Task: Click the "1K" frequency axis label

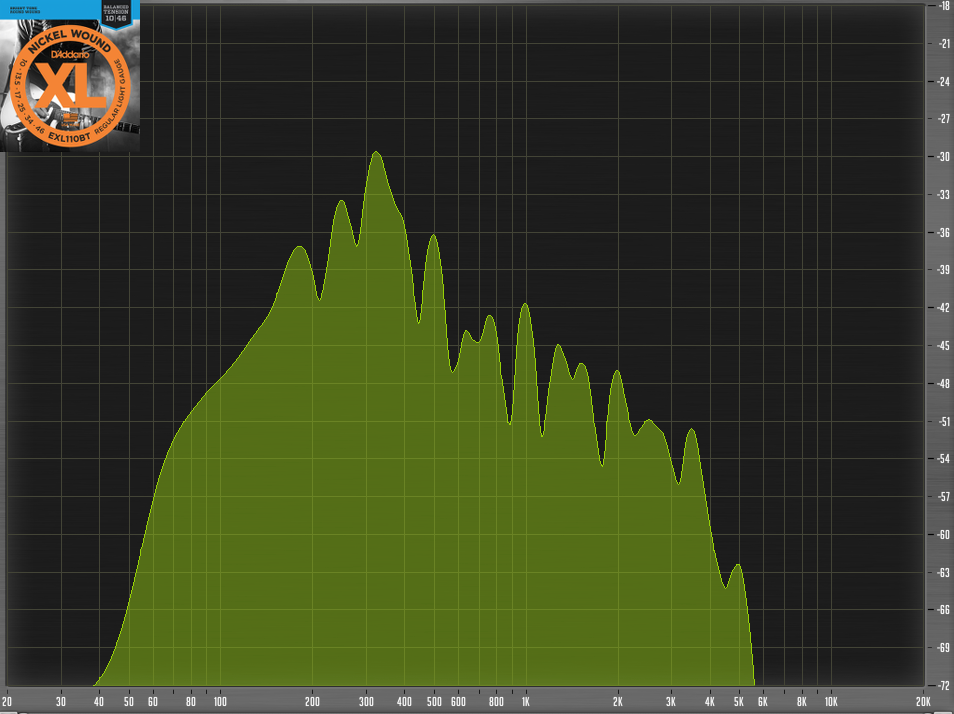Action: click(x=526, y=702)
